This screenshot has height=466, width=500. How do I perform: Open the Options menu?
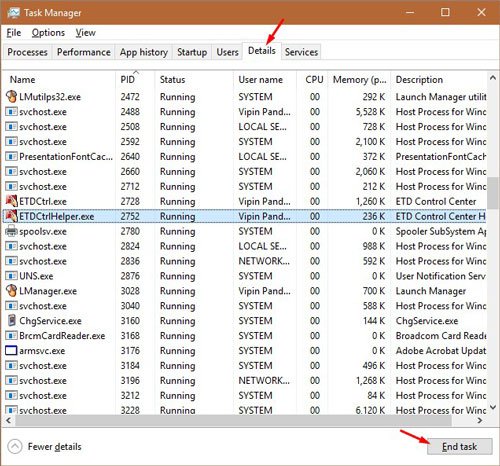(48, 33)
